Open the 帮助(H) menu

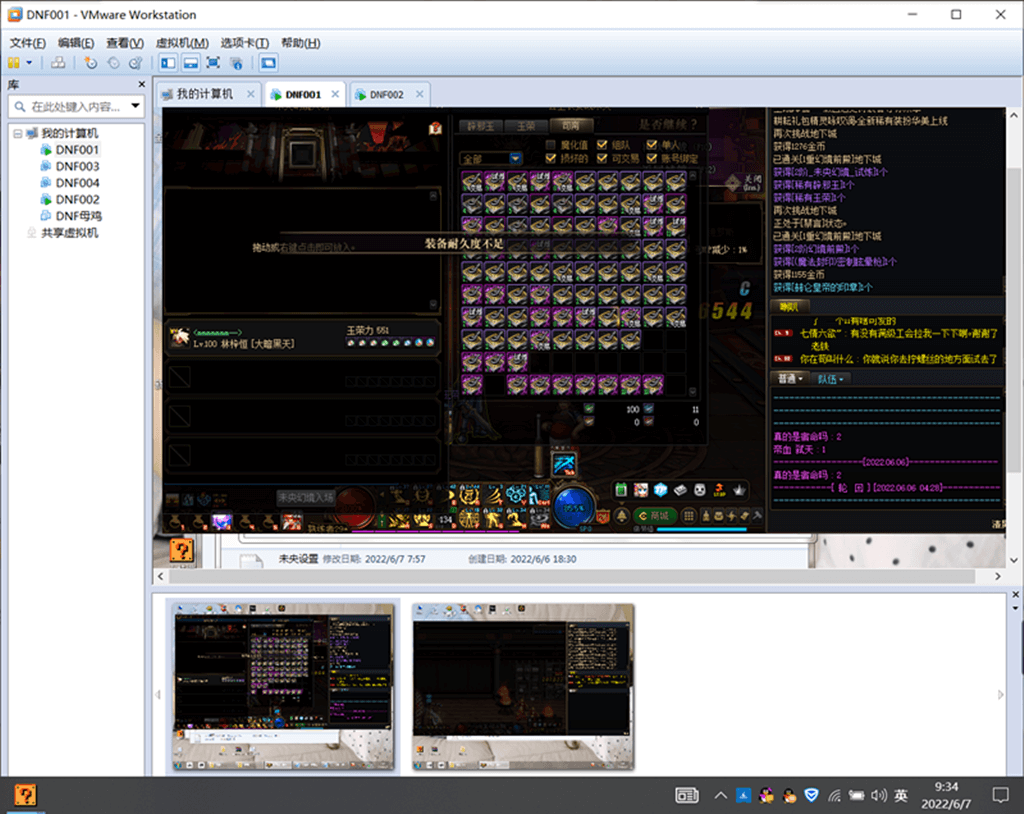[300, 43]
